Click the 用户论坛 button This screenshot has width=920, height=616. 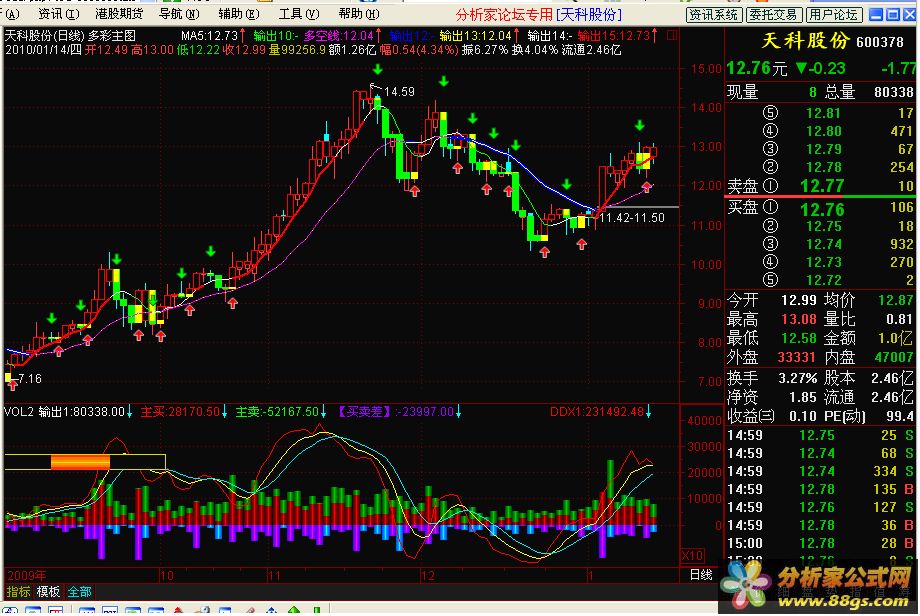click(x=834, y=15)
